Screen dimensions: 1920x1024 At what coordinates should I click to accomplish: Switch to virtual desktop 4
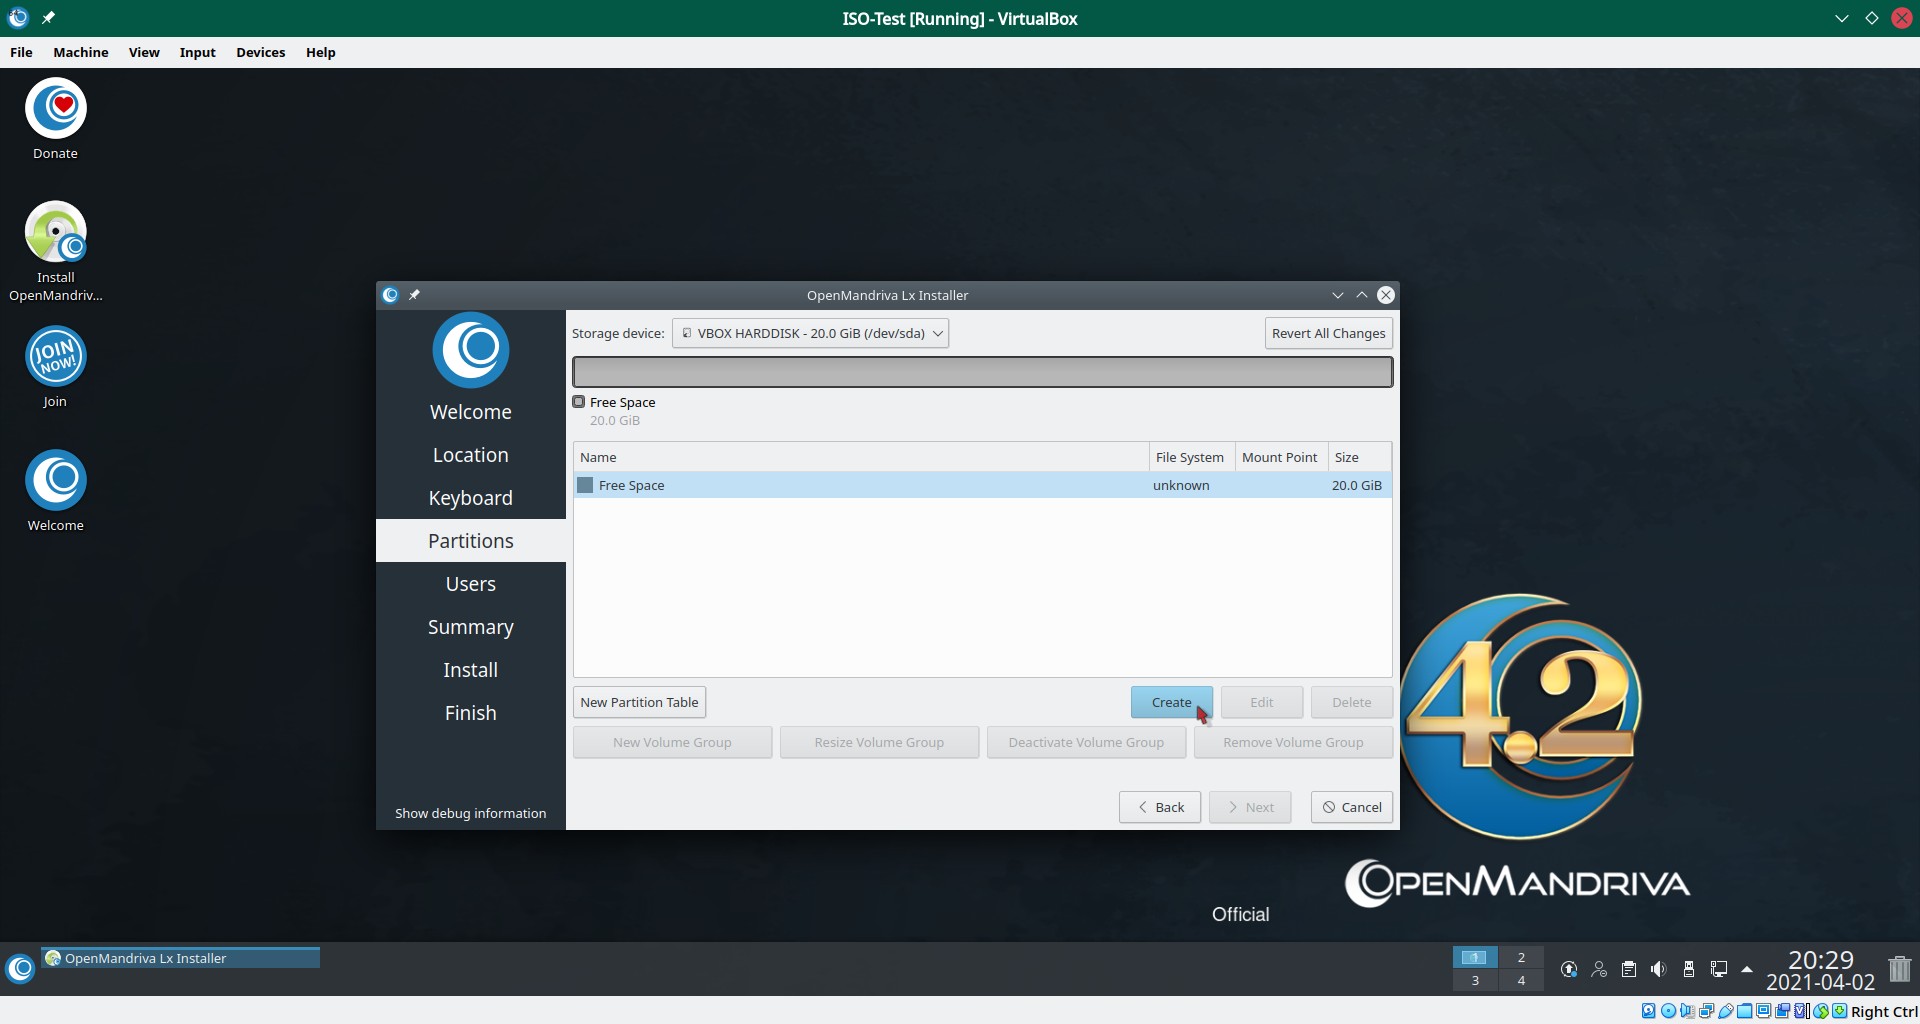click(x=1521, y=980)
